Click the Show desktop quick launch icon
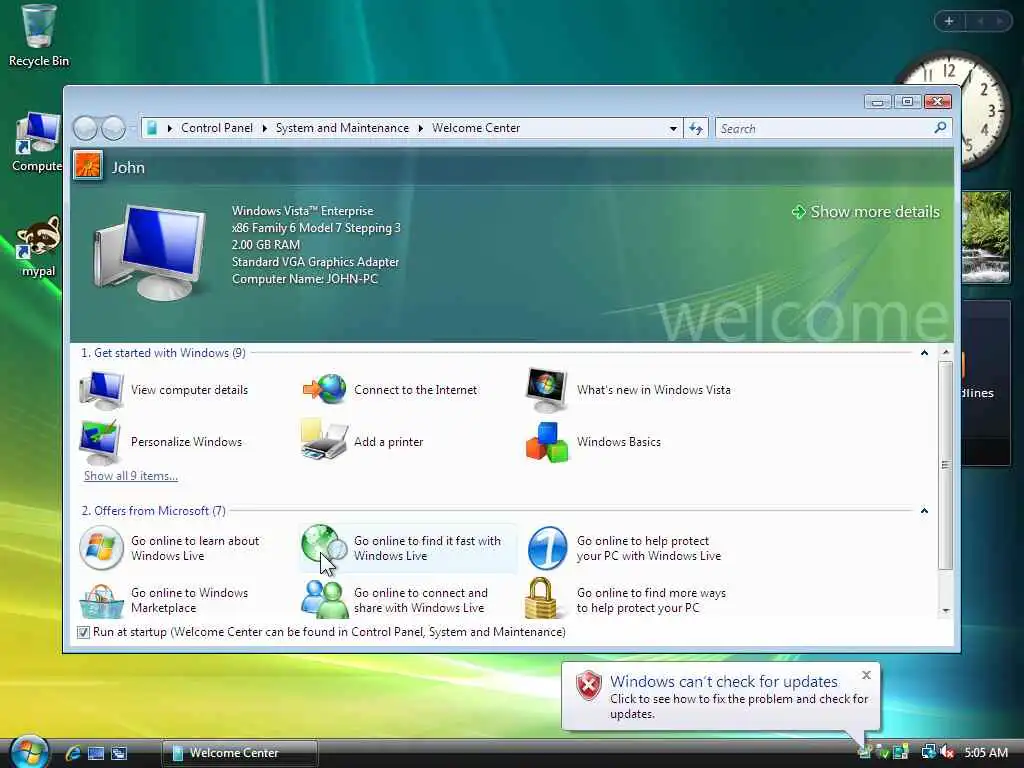1024x768 pixels. (x=96, y=753)
